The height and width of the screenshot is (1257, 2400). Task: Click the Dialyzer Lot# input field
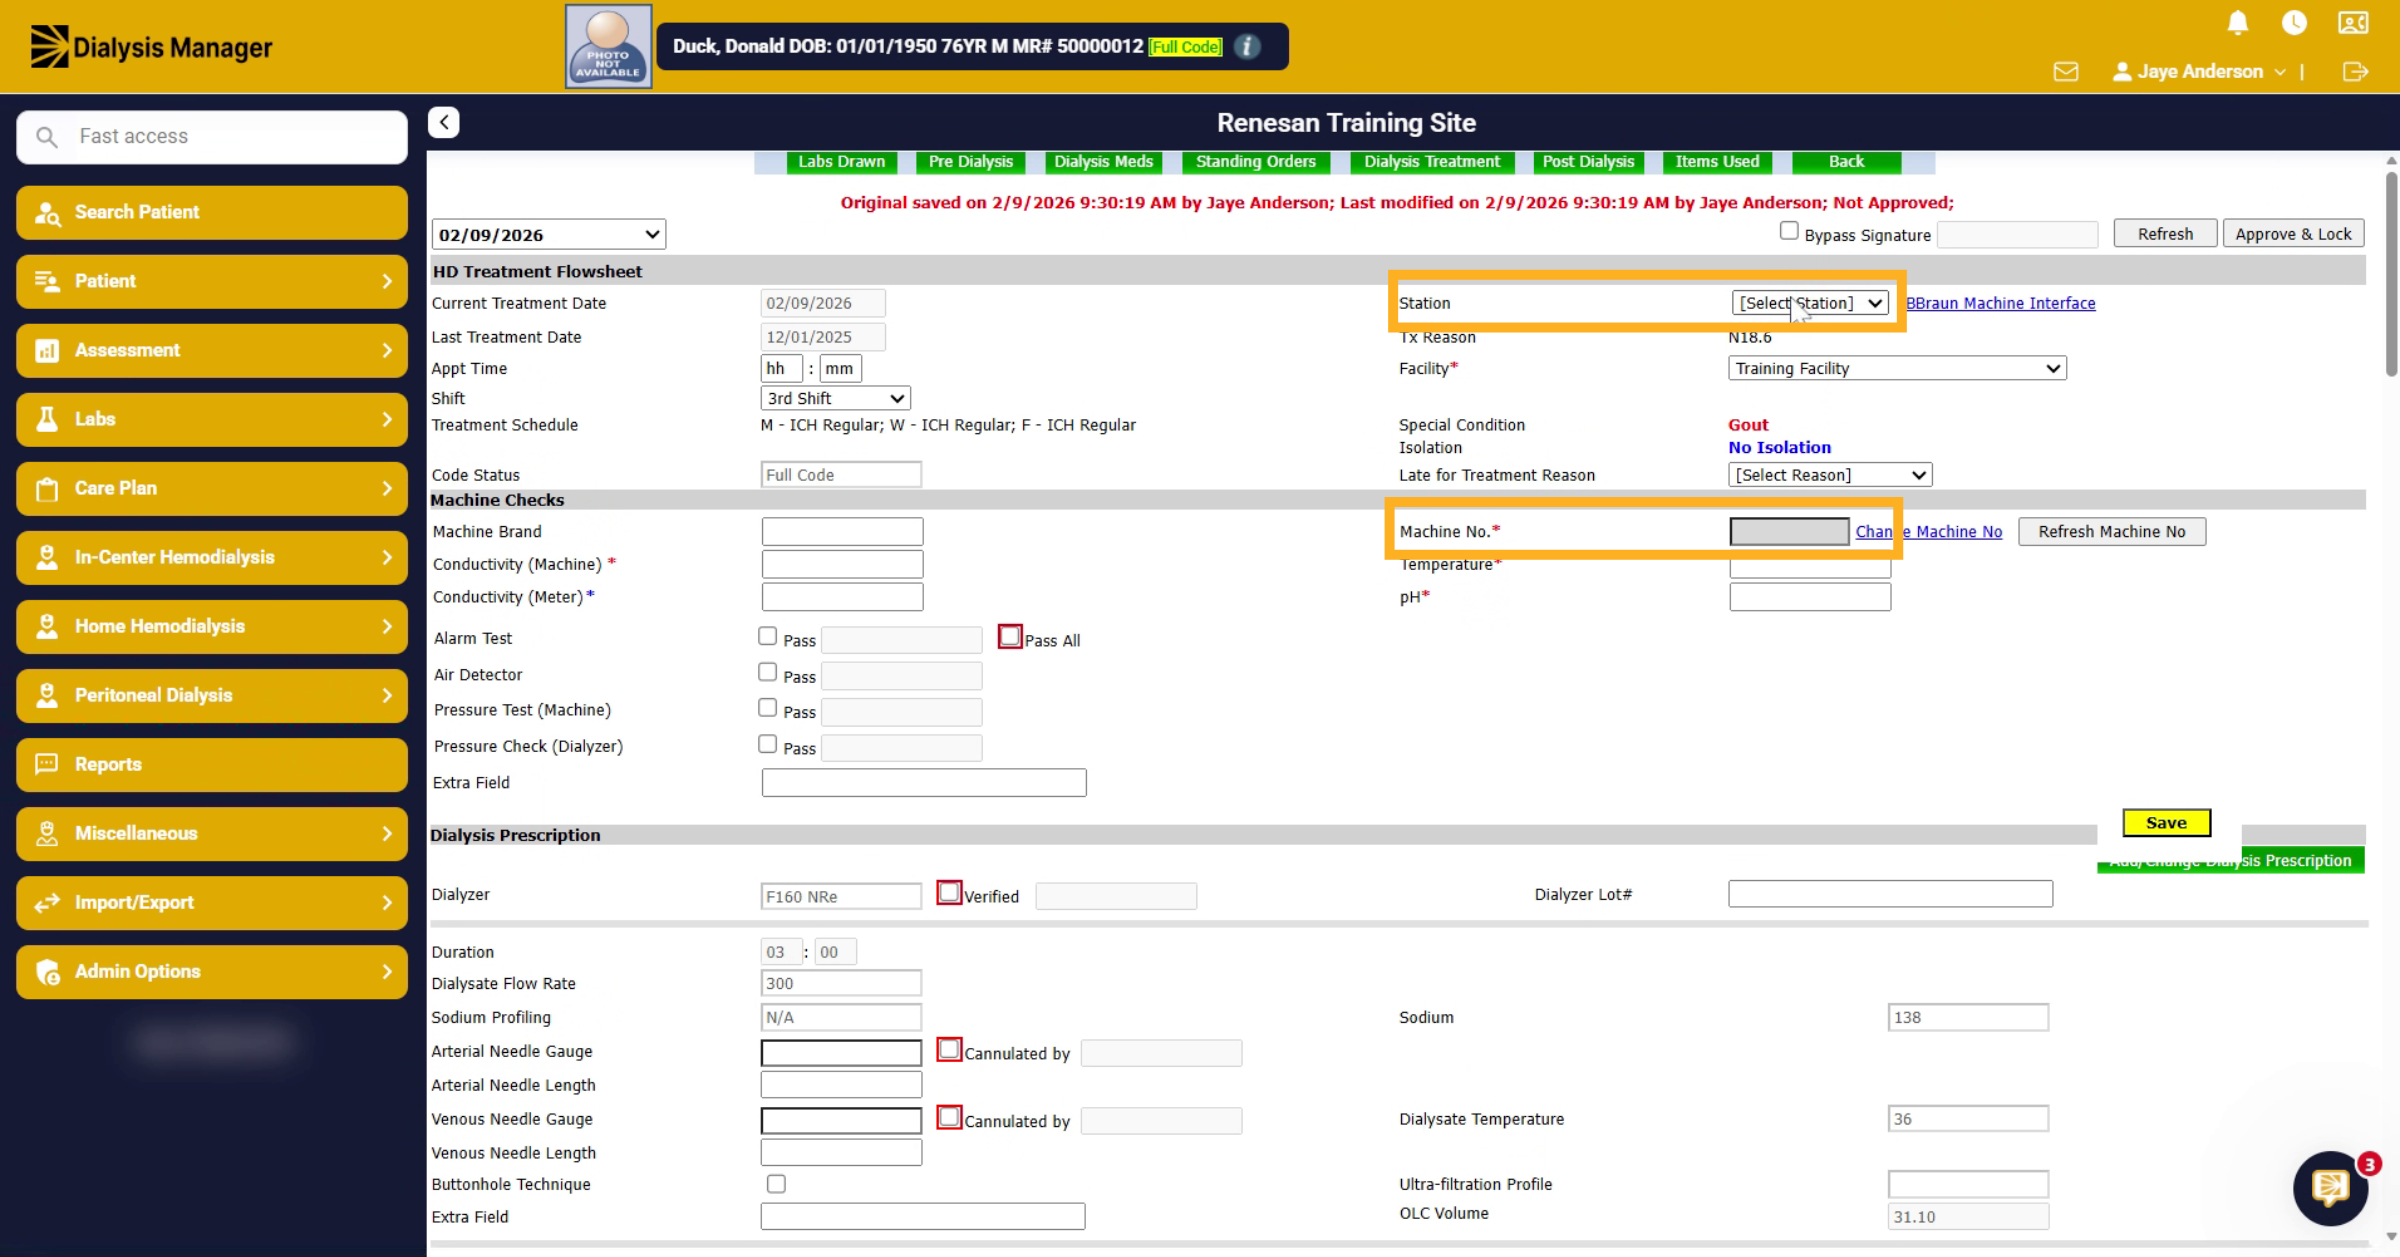tap(1890, 894)
